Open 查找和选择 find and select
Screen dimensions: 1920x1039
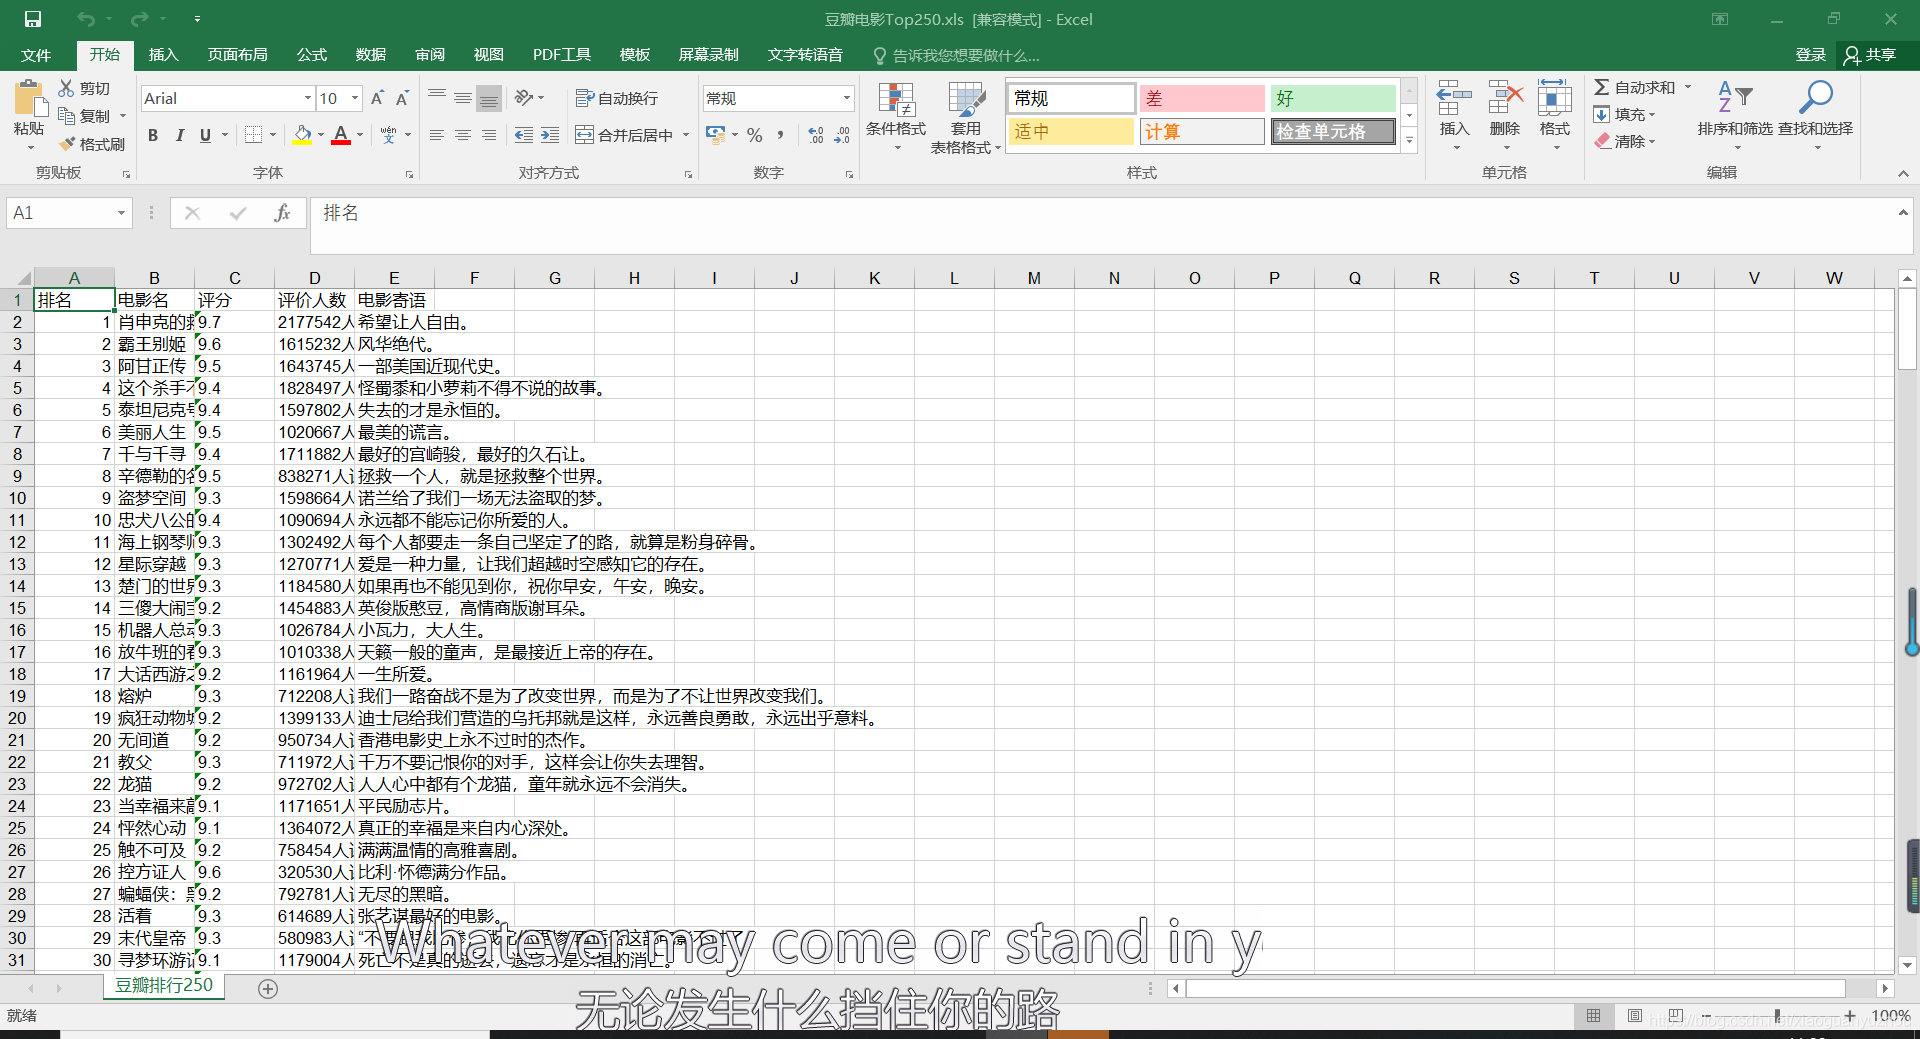(1816, 115)
